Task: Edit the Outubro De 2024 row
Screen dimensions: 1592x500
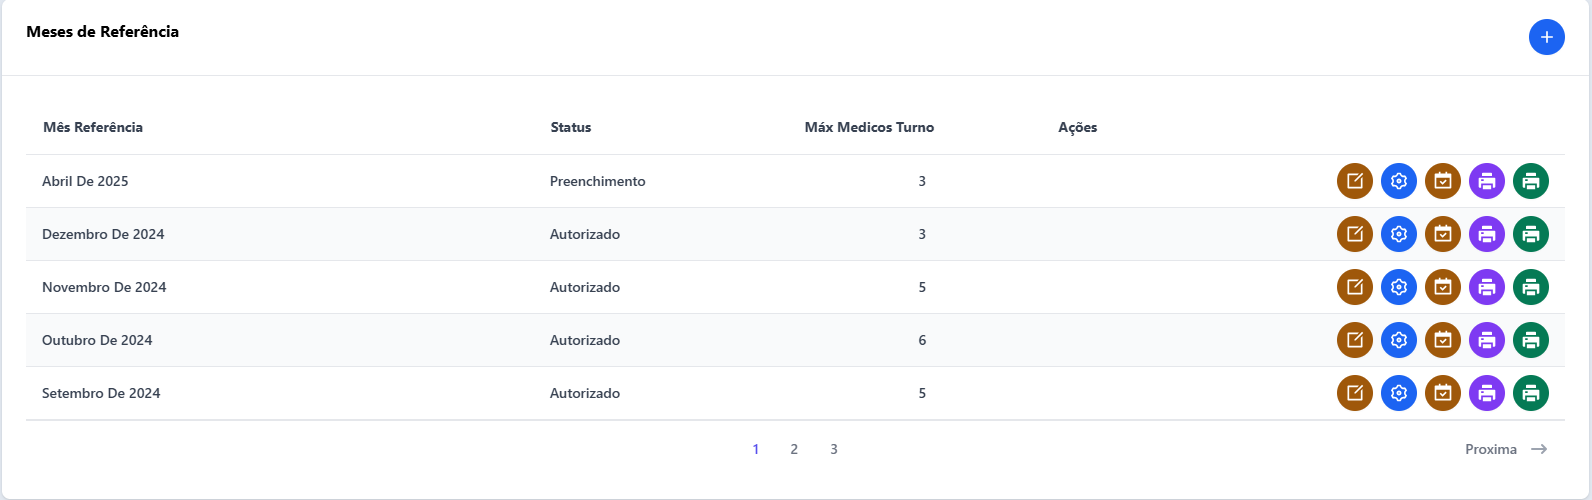Action: [1355, 340]
